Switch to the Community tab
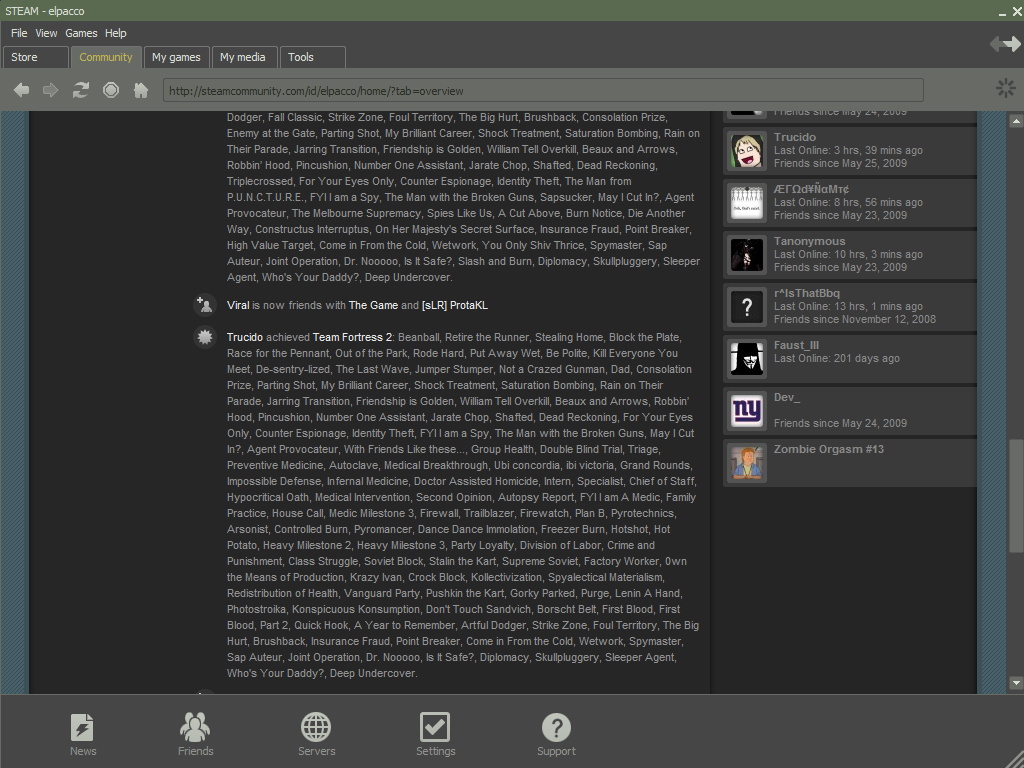Viewport: 1024px width, 768px height. click(106, 57)
